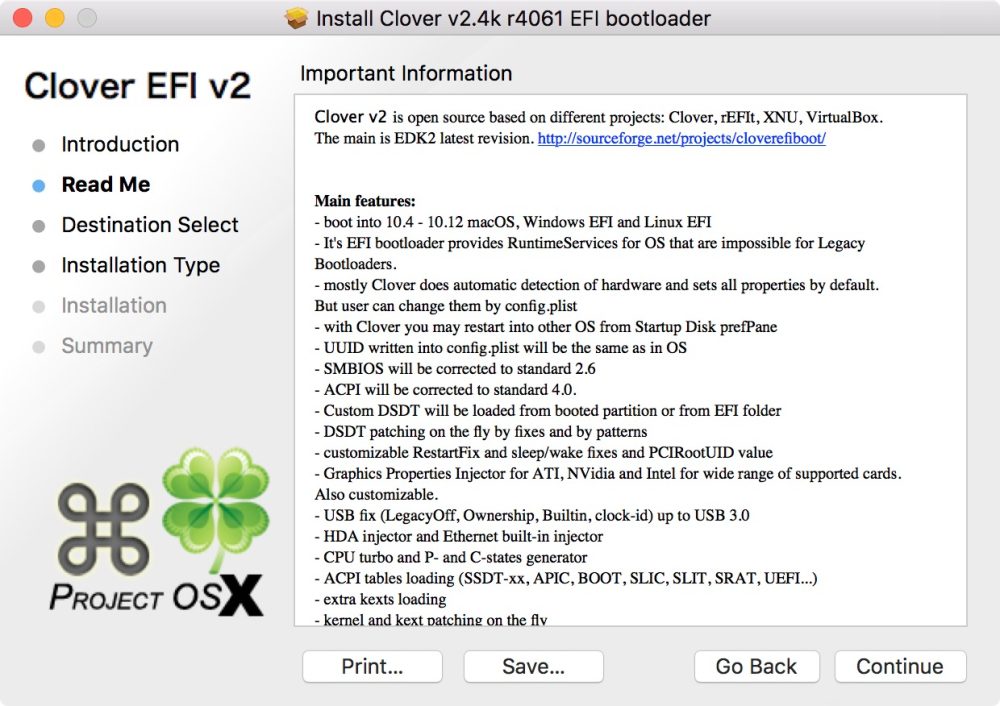Click the bullet beside Destination Select
Image resolution: width=1000 pixels, height=706 pixels.
39,225
